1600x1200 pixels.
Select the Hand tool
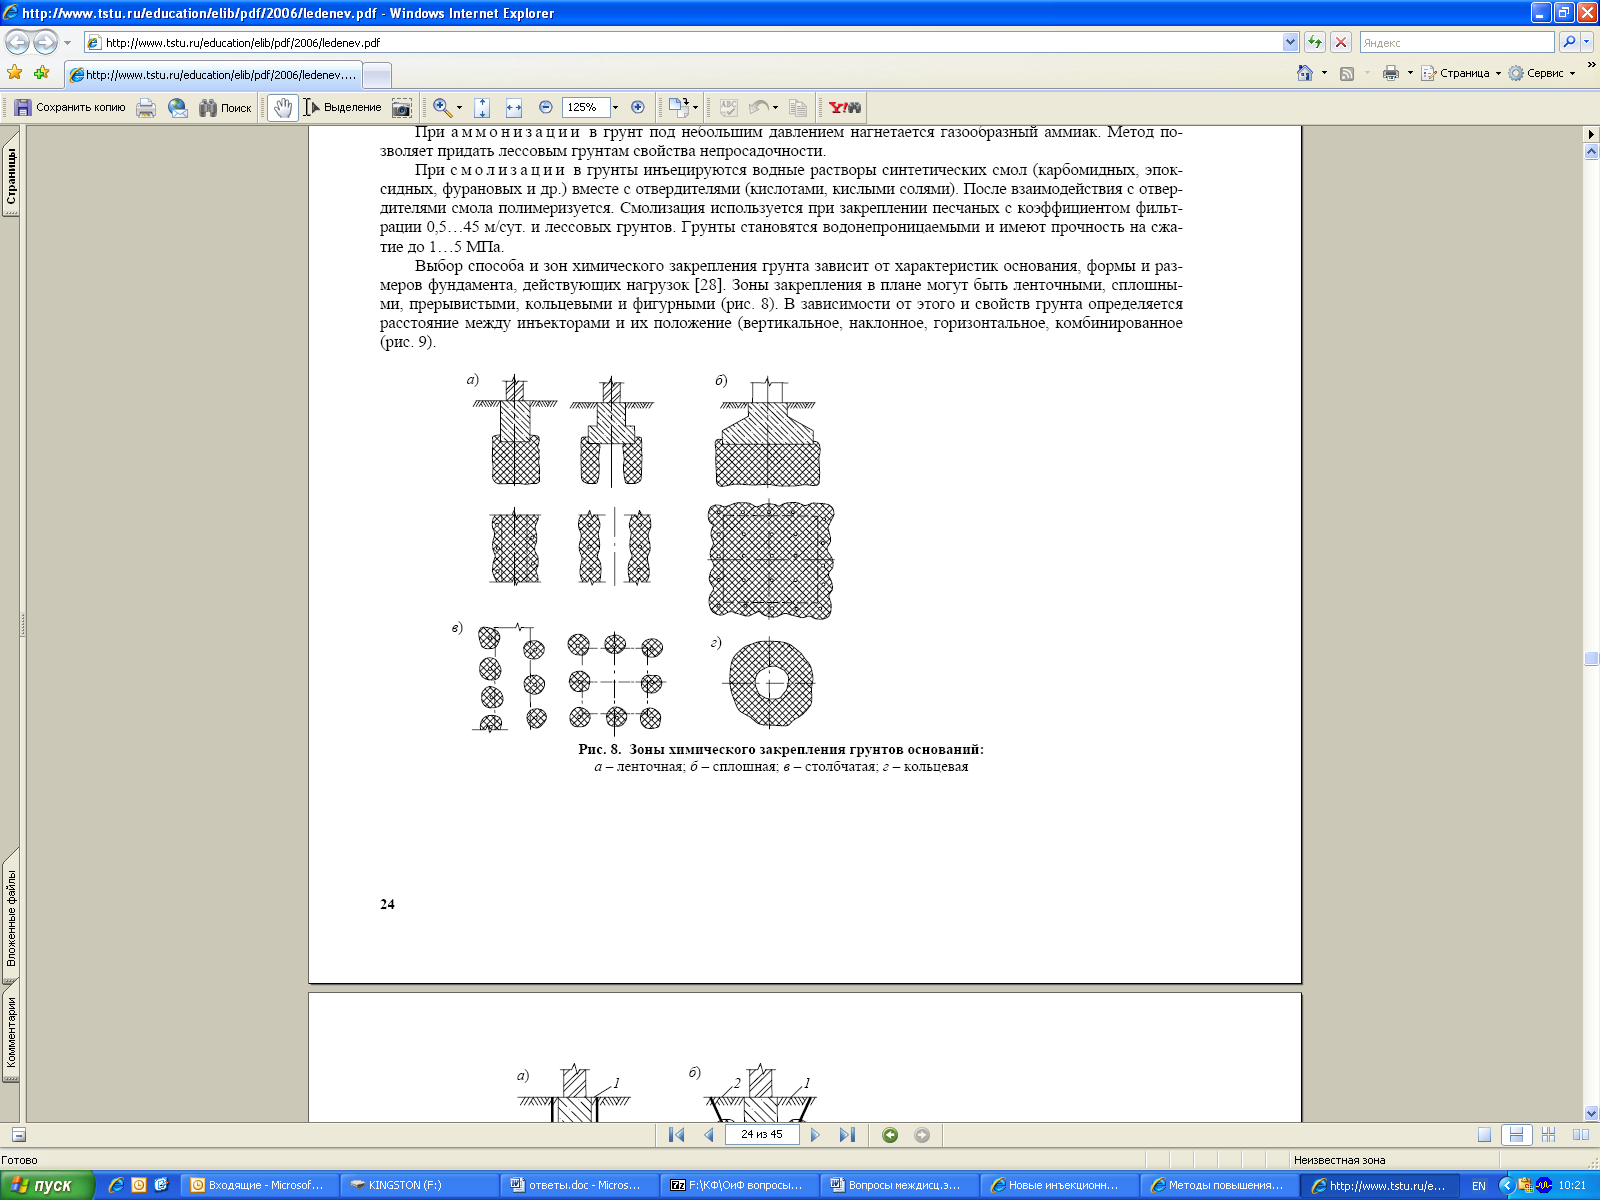[283, 107]
